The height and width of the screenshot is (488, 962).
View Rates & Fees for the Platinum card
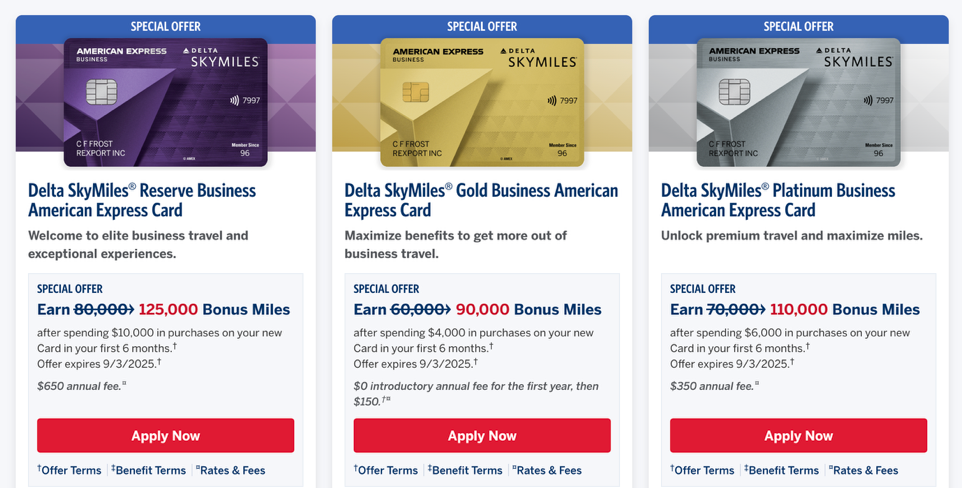[x=864, y=470]
